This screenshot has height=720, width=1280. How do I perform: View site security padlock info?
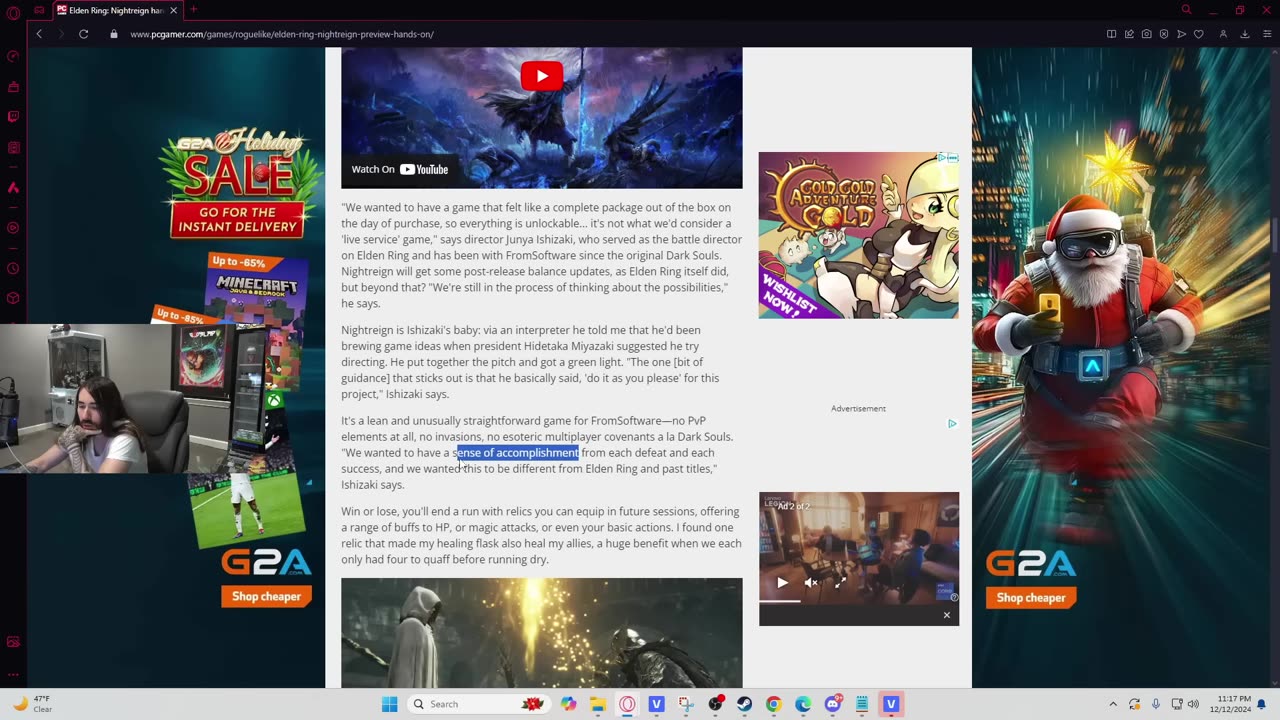click(114, 34)
